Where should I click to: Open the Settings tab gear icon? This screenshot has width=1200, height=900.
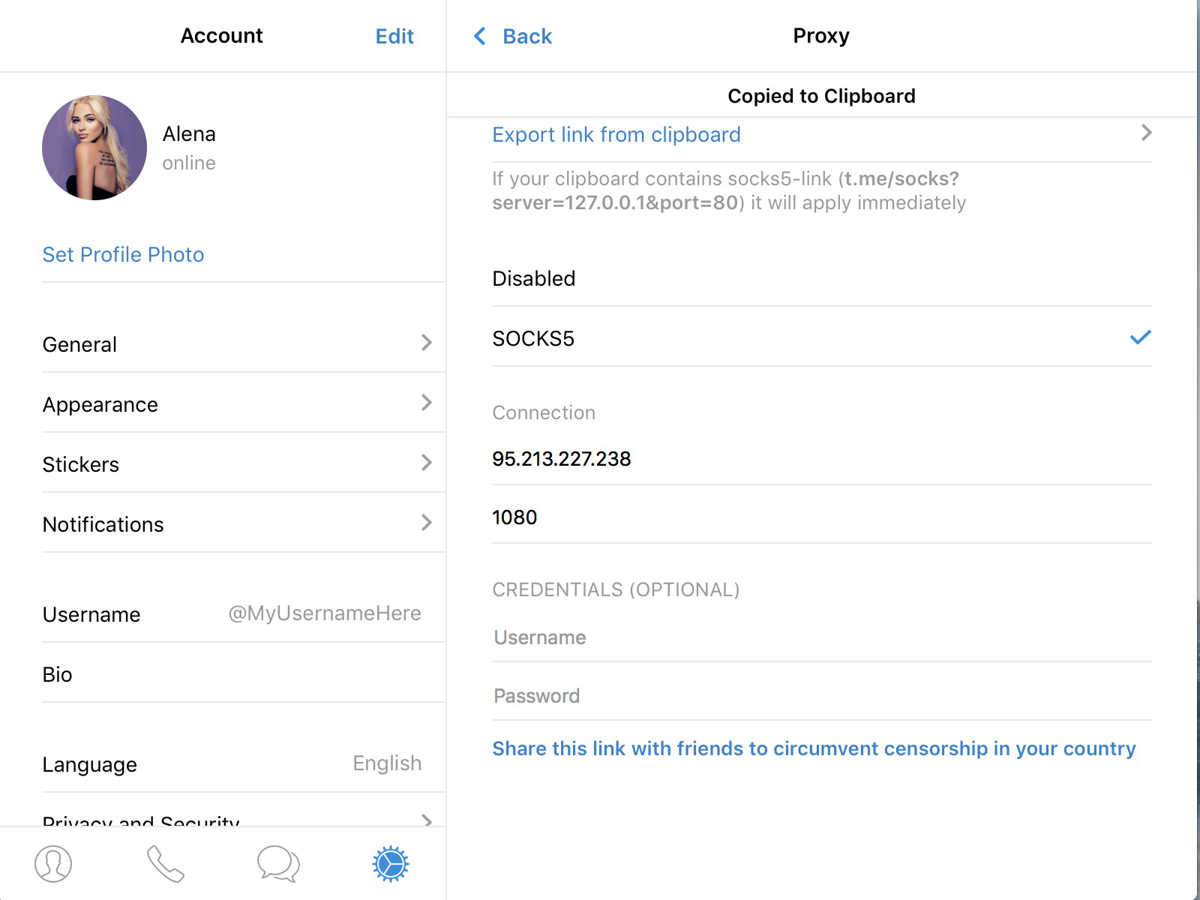[391, 864]
